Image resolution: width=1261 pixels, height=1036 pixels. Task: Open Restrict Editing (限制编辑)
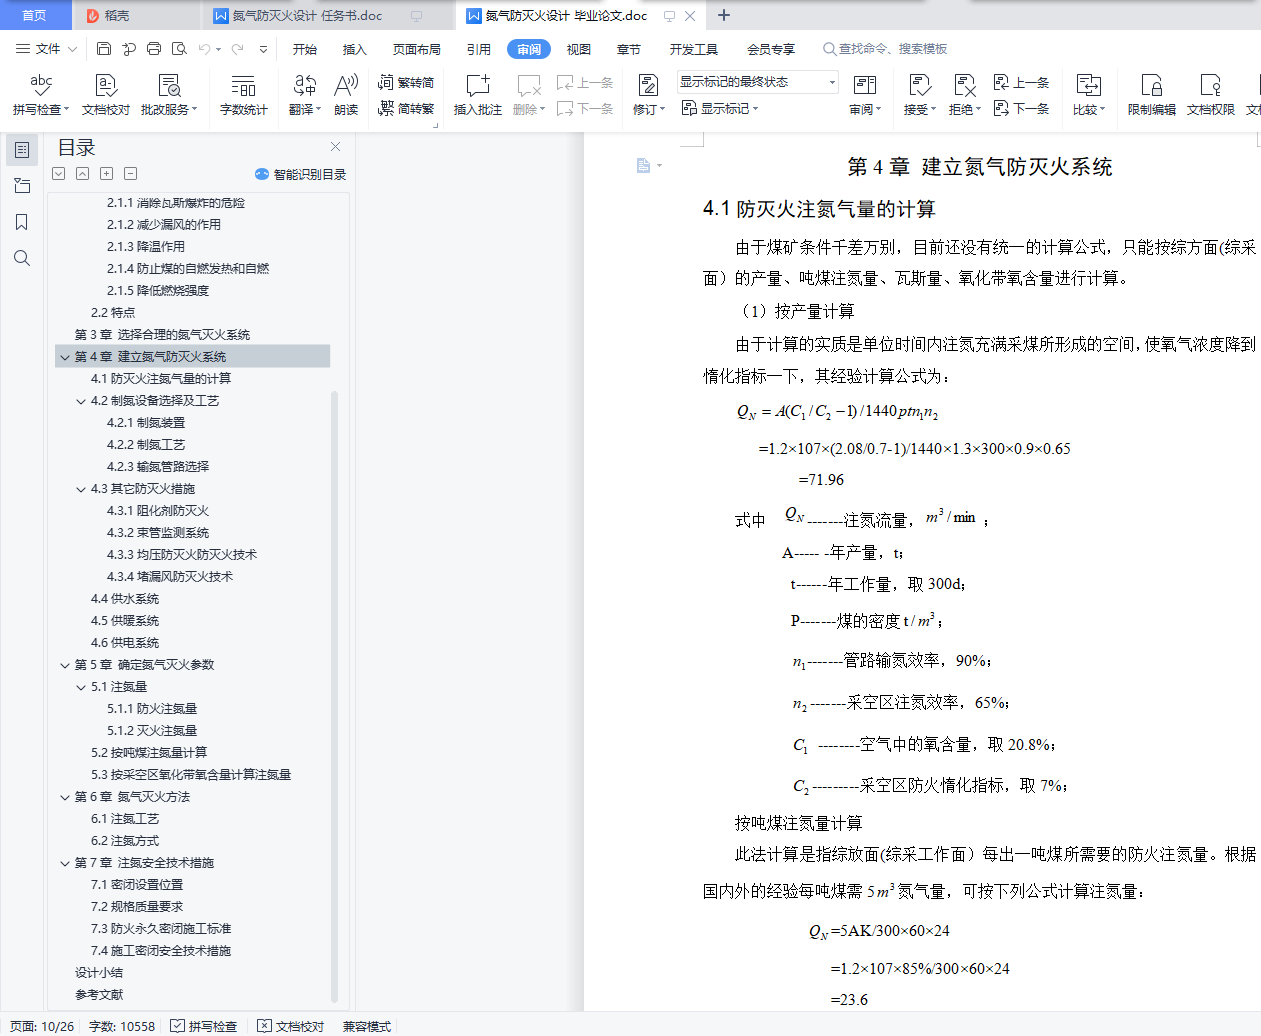pos(1152,95)
